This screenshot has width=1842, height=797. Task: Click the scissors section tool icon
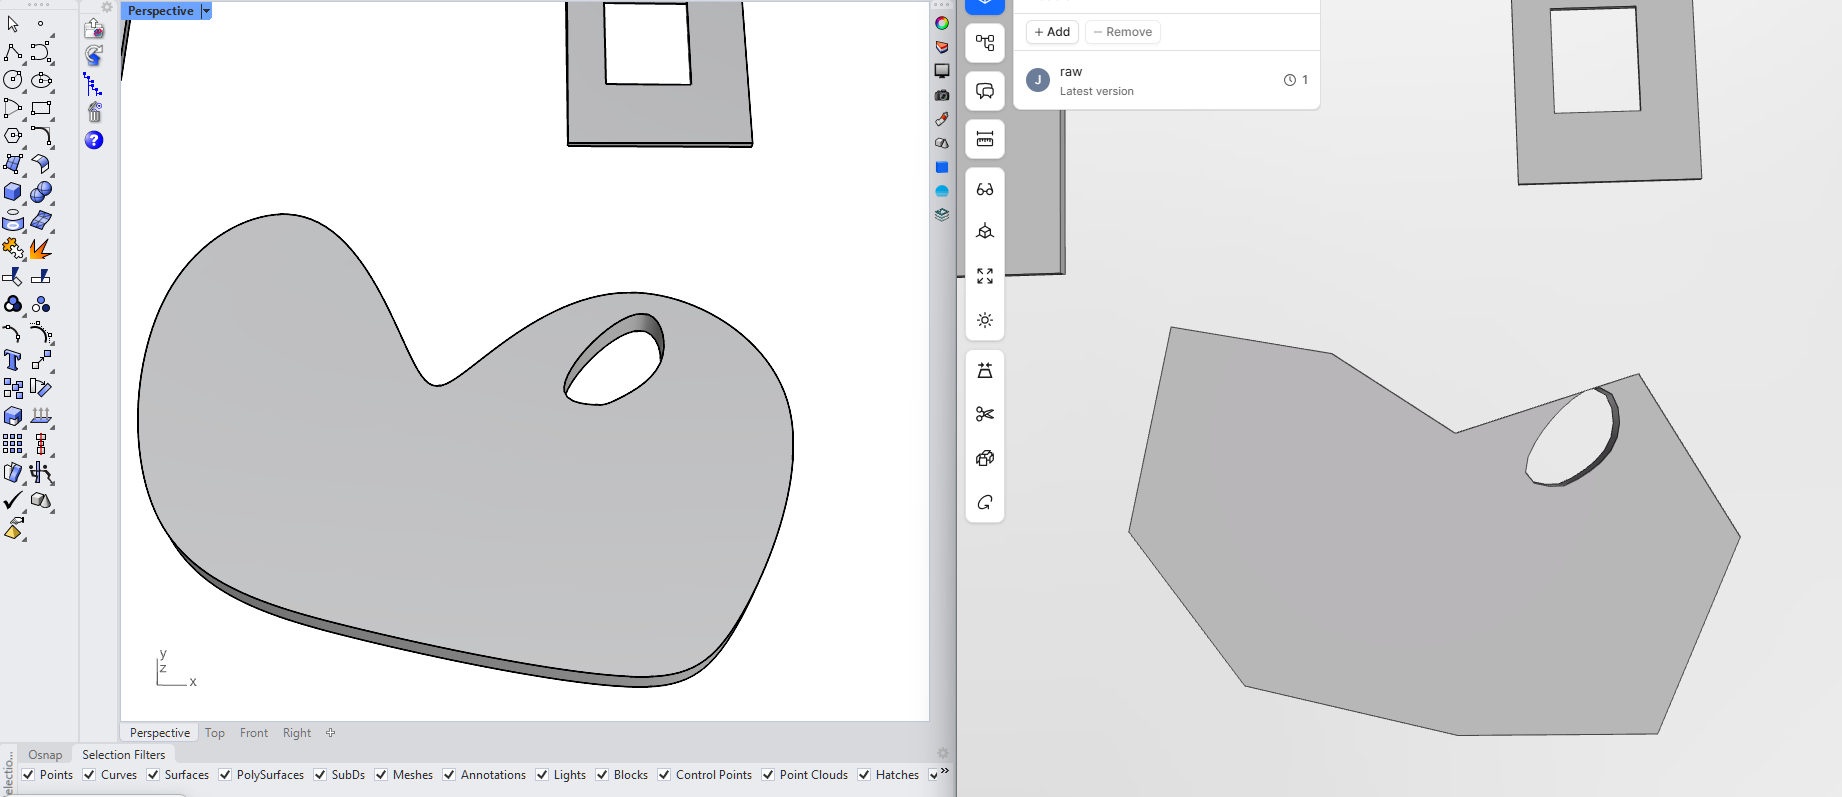point(985,414)
